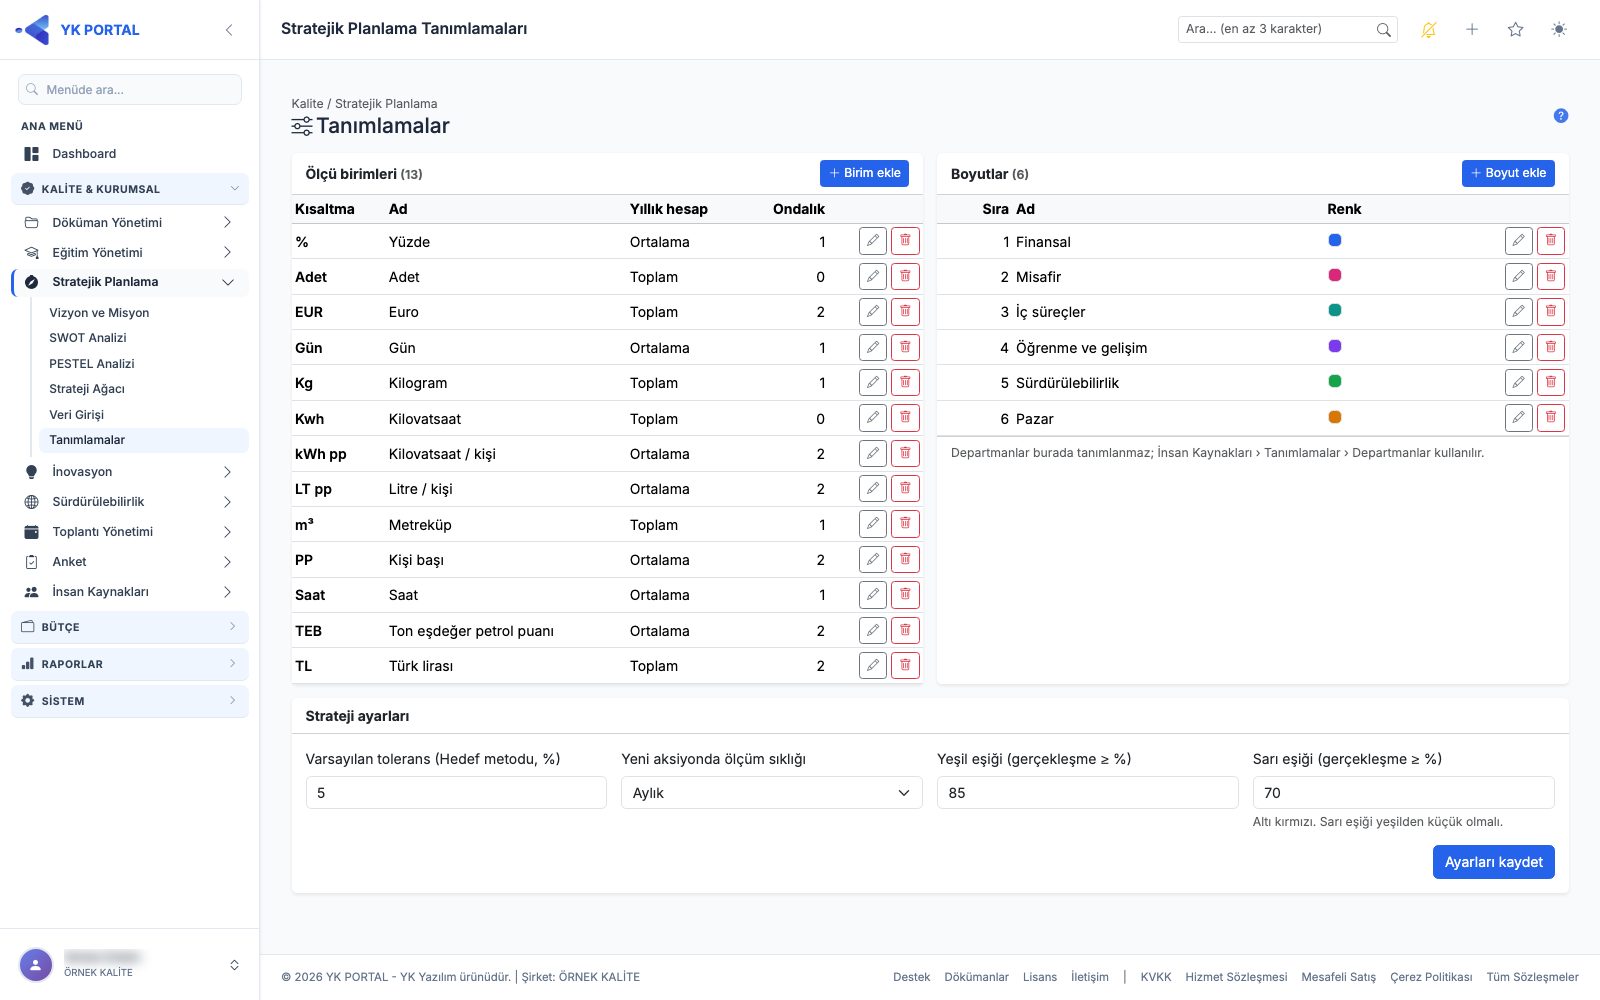Open the Destek footer link
1600x1000 pixels.
pos(911,977)
